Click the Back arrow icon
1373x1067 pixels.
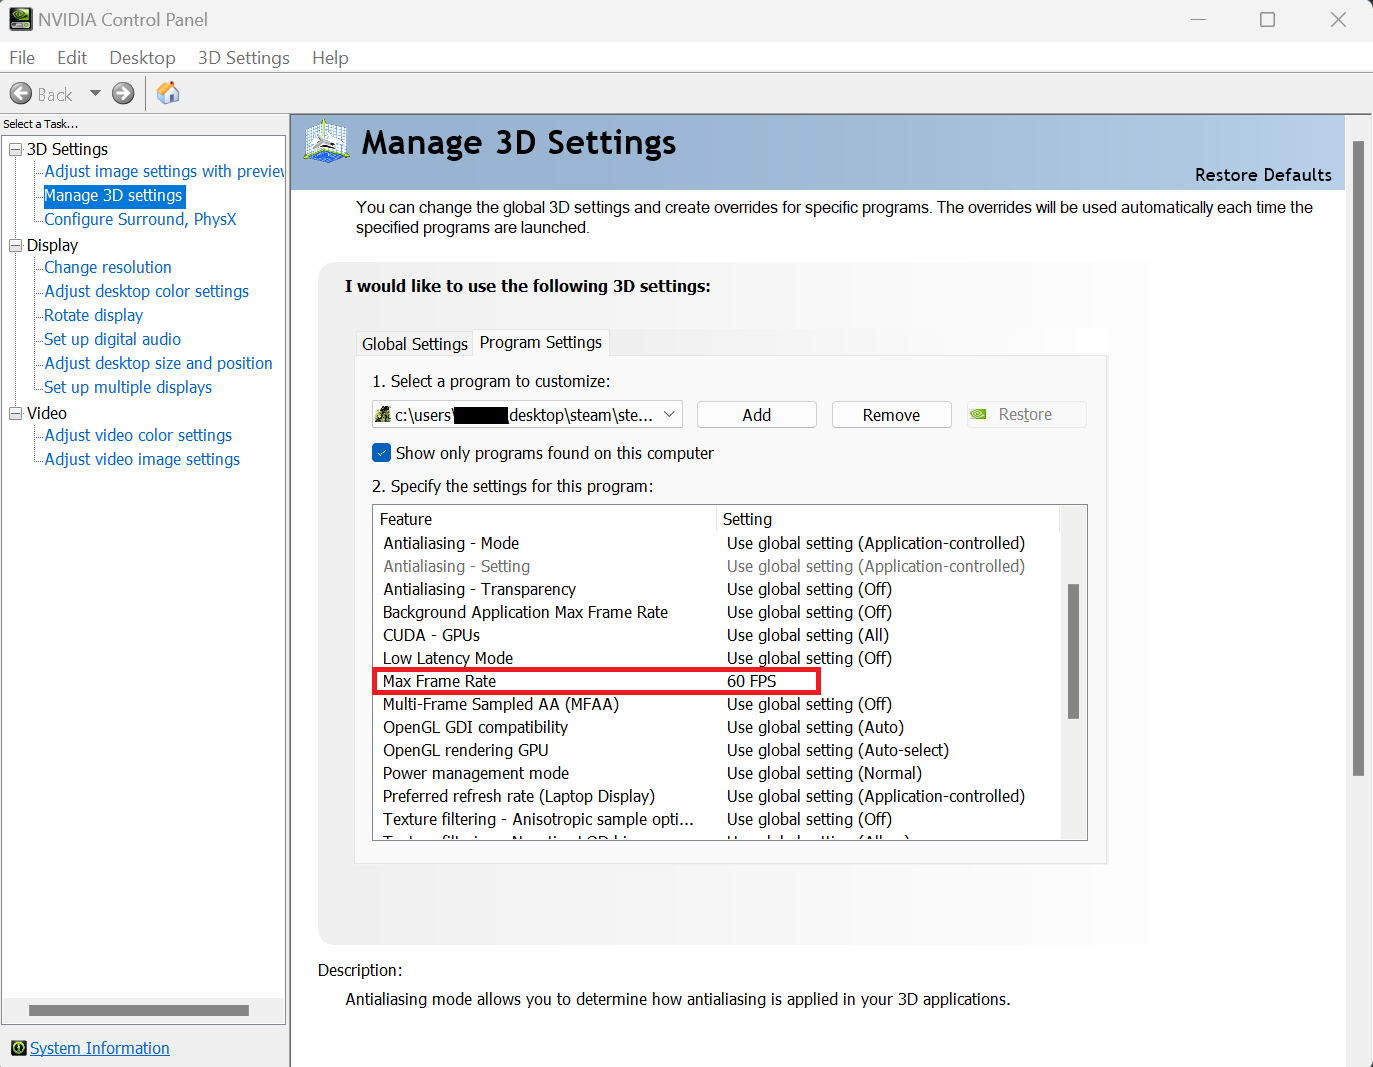coord(21,94)
